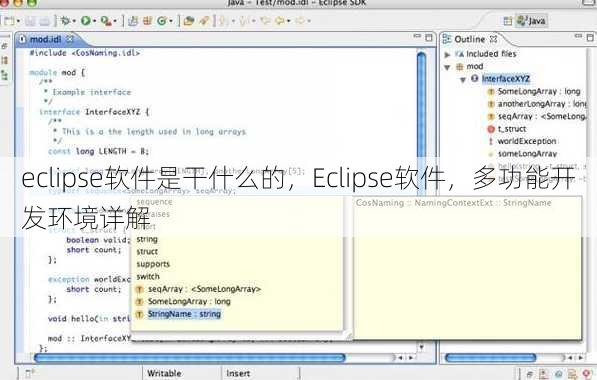Click the 'Writable' status bar field
Image resolution: width=597 pixels, height=380 pixels.
click(x=164, y=374)
